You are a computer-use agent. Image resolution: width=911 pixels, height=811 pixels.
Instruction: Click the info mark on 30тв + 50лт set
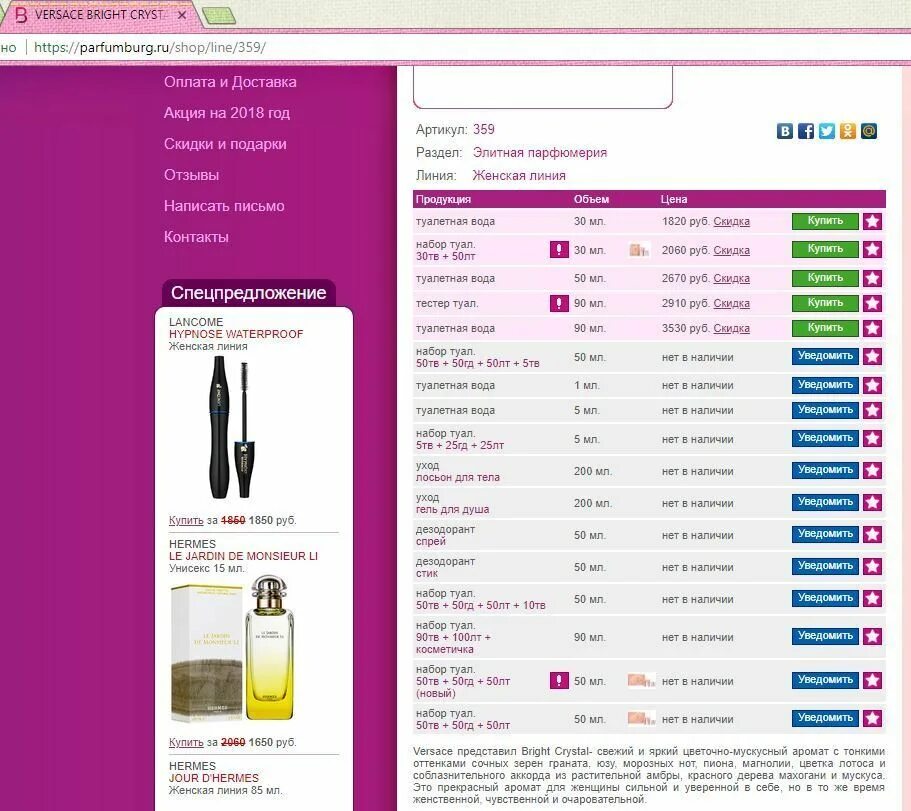[559, 250]
